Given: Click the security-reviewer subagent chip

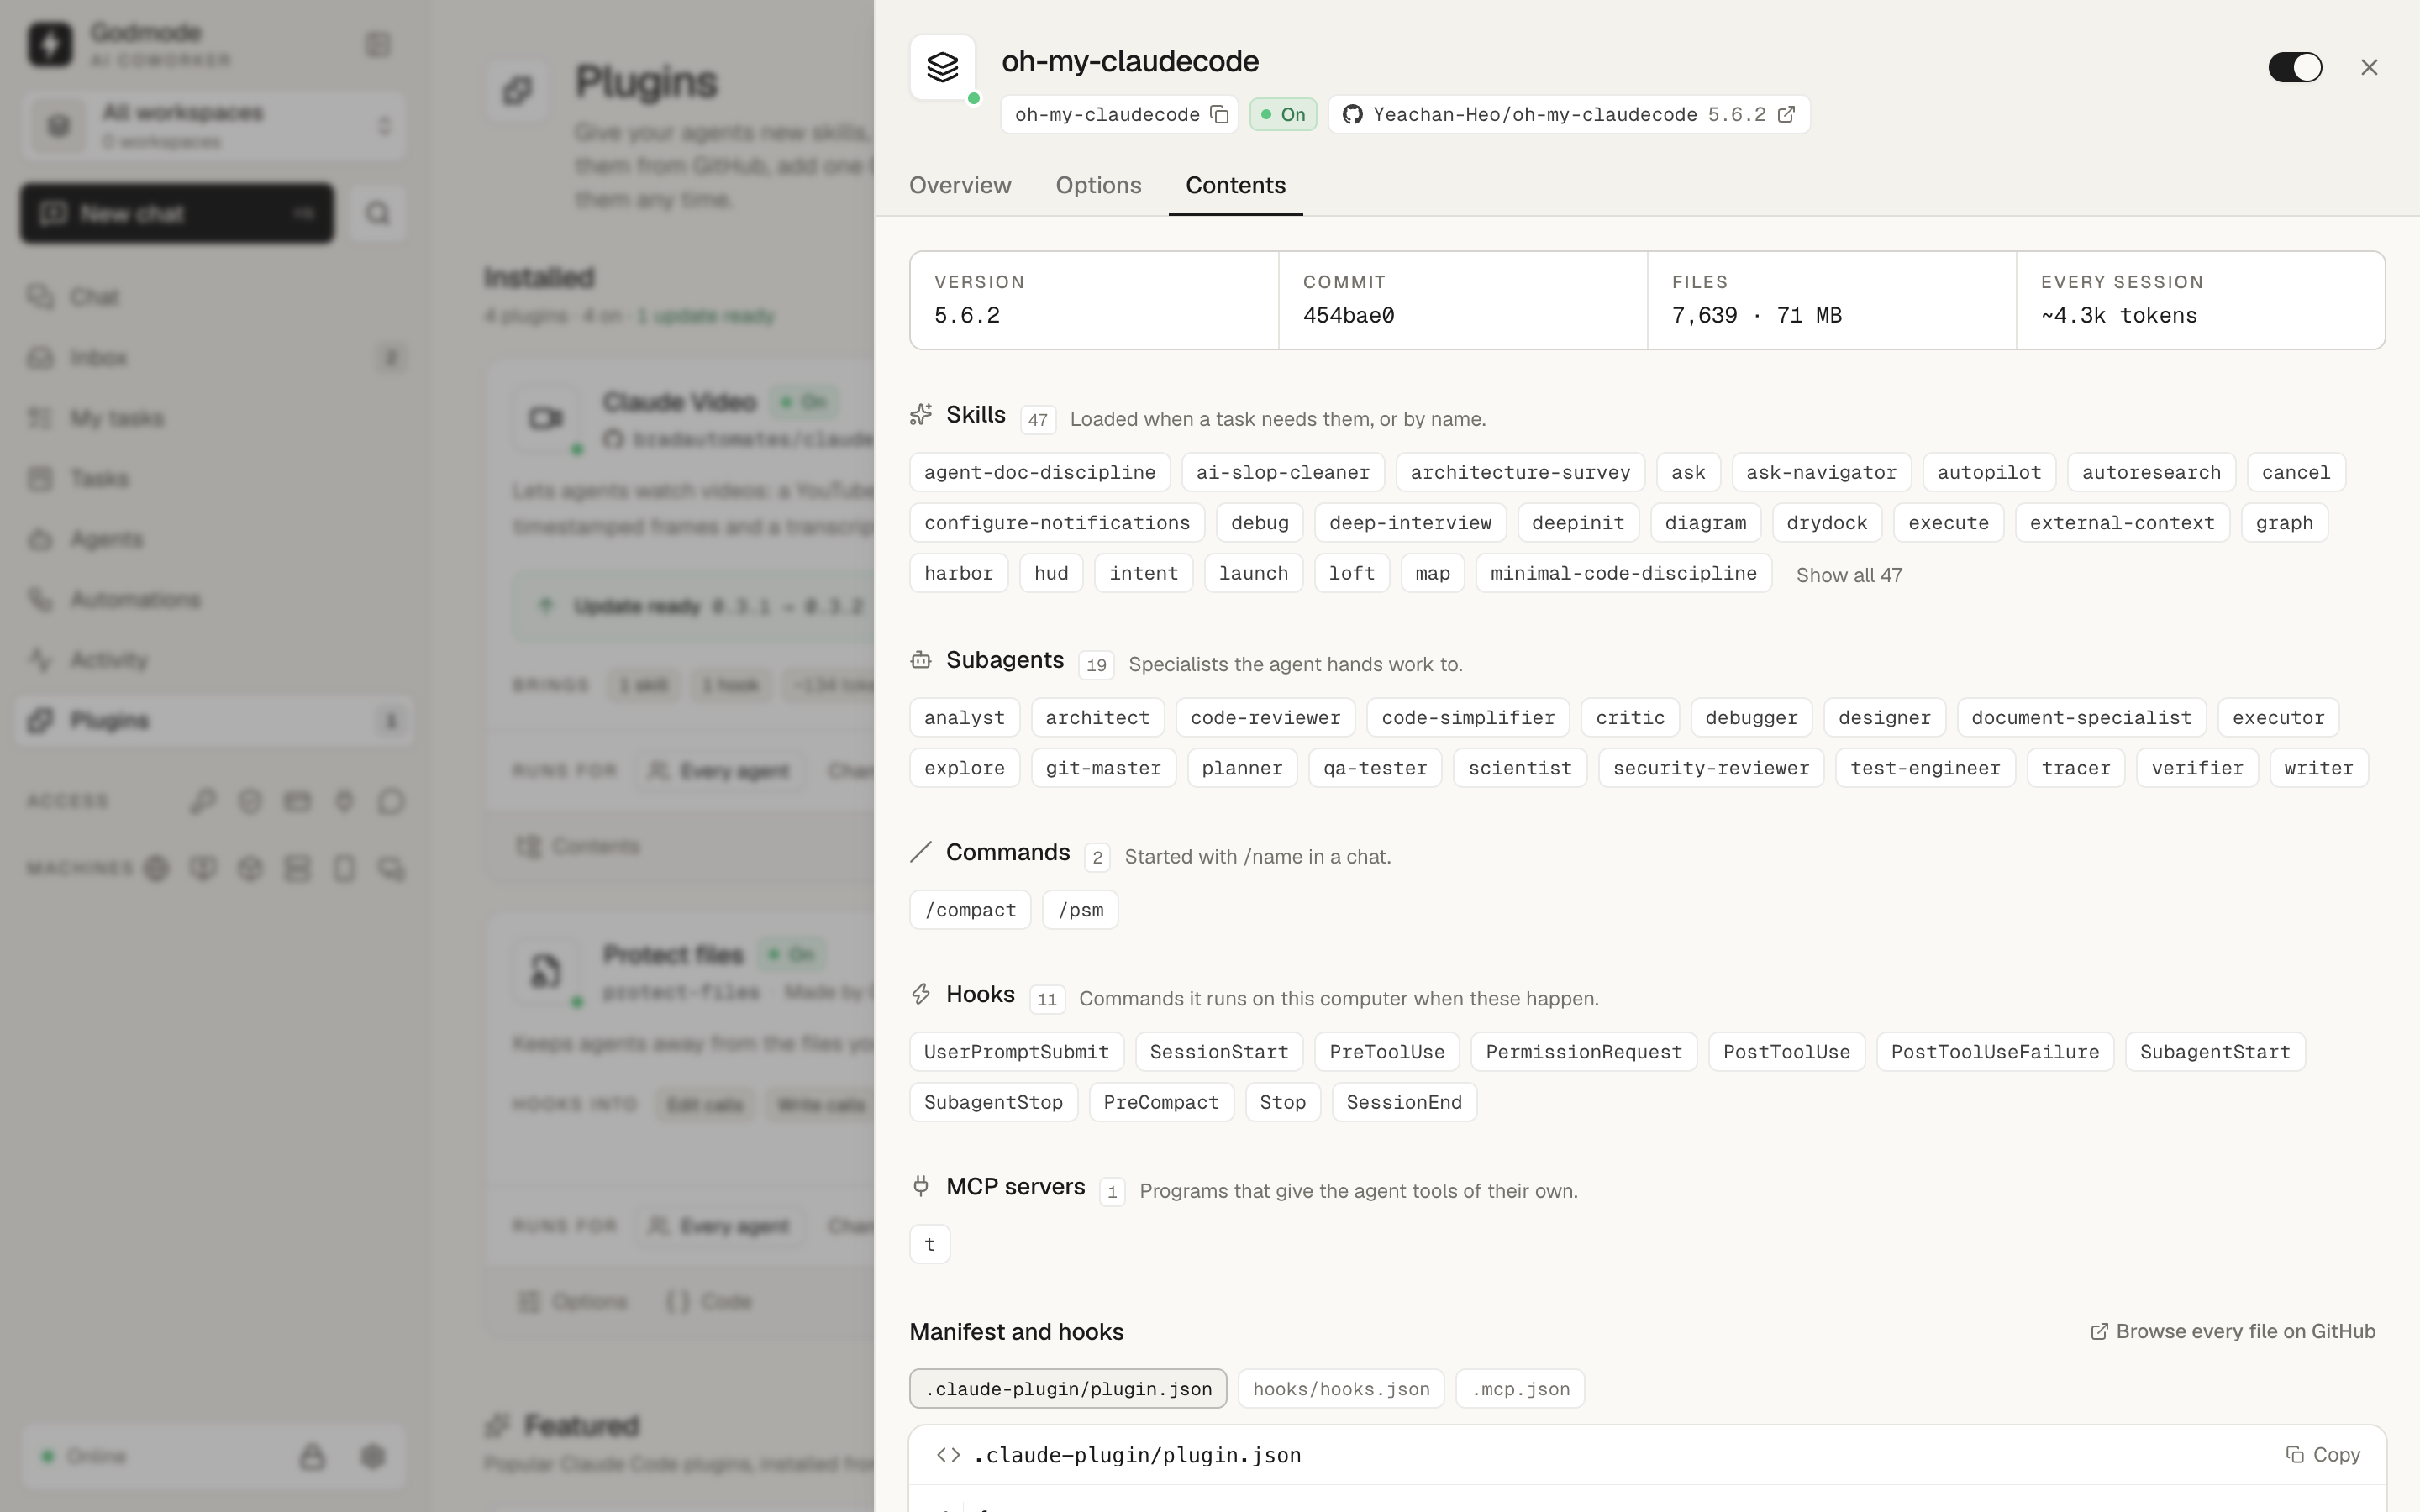Looking at the screenshot, I should tap(1711, 768).
